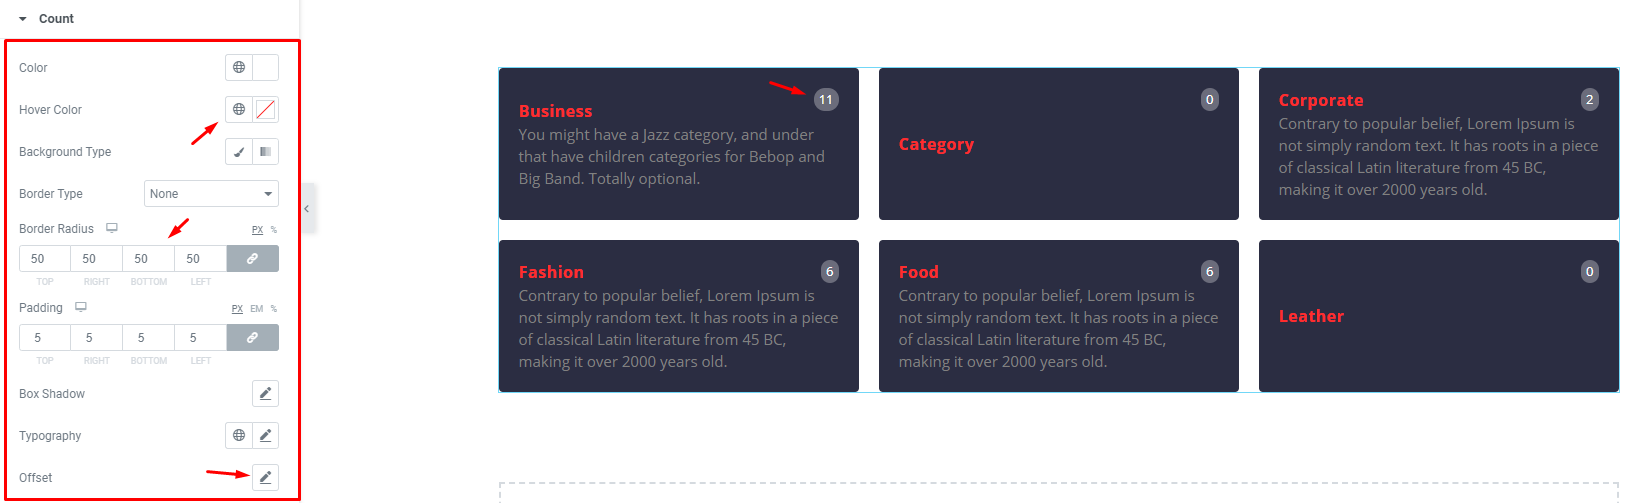Collapse the Count section
This screenshot has width=1630, height=503.
coord(23,19)
